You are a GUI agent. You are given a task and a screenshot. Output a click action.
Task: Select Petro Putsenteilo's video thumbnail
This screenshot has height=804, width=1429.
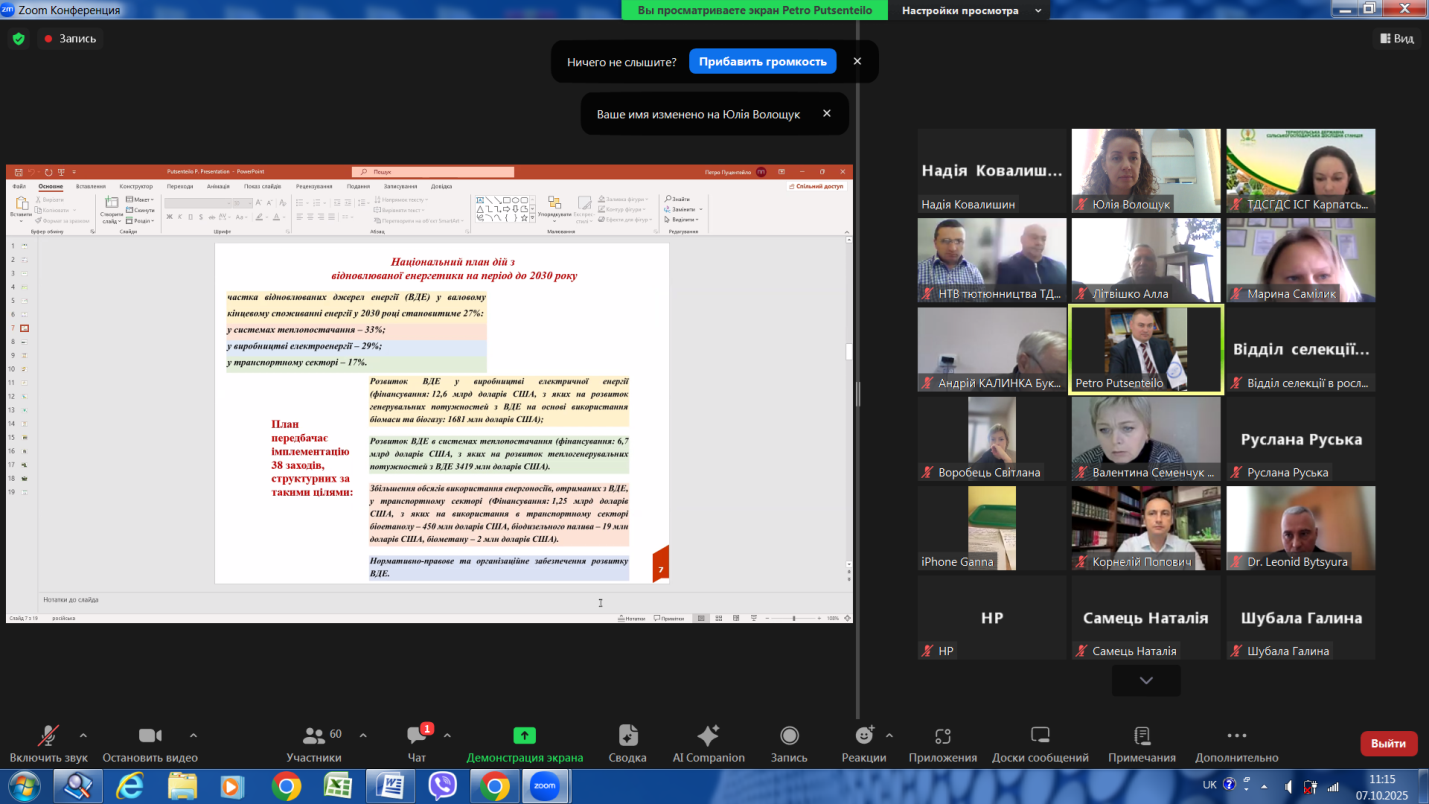[x=1146, y=350]
